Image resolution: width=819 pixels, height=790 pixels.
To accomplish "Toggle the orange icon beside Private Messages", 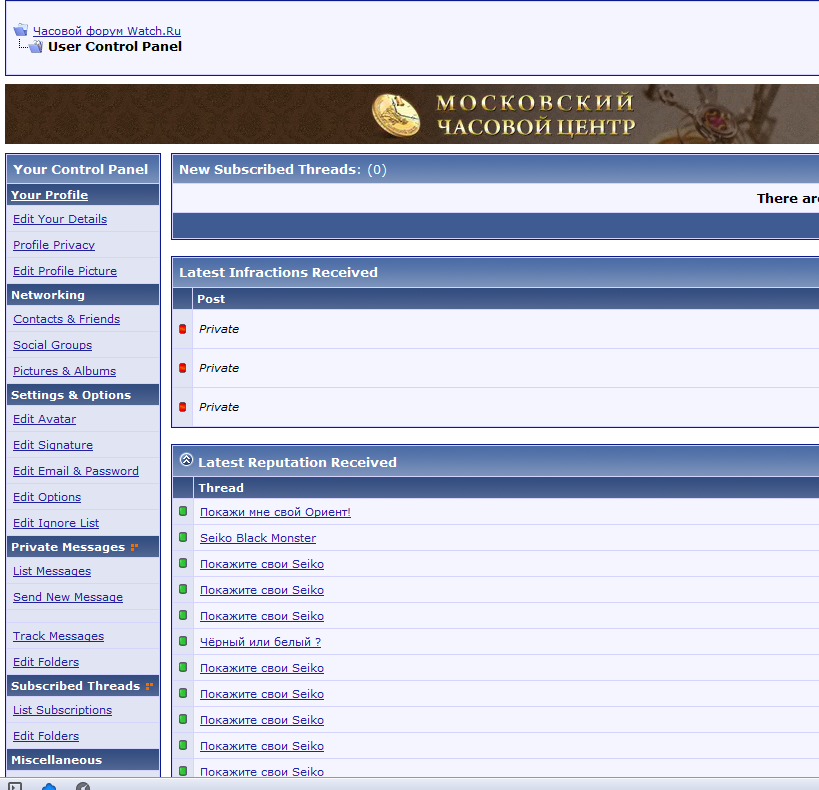I will (x=134, y=547).
